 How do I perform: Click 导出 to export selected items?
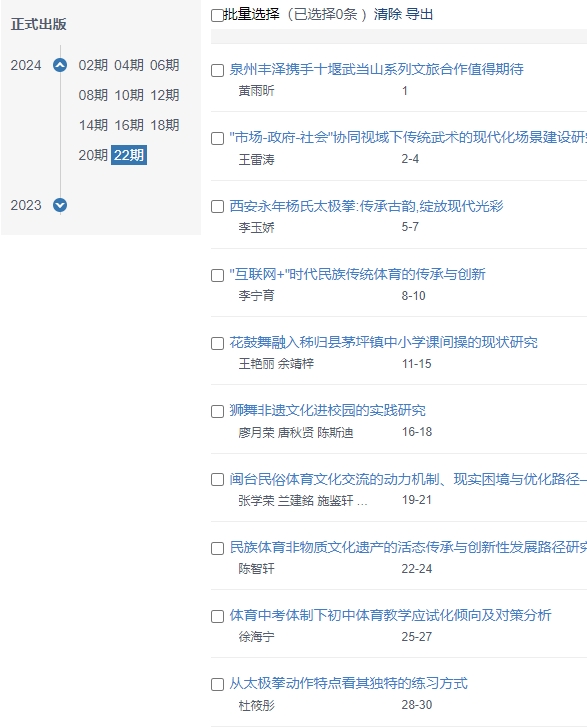[x=419, y=14]
